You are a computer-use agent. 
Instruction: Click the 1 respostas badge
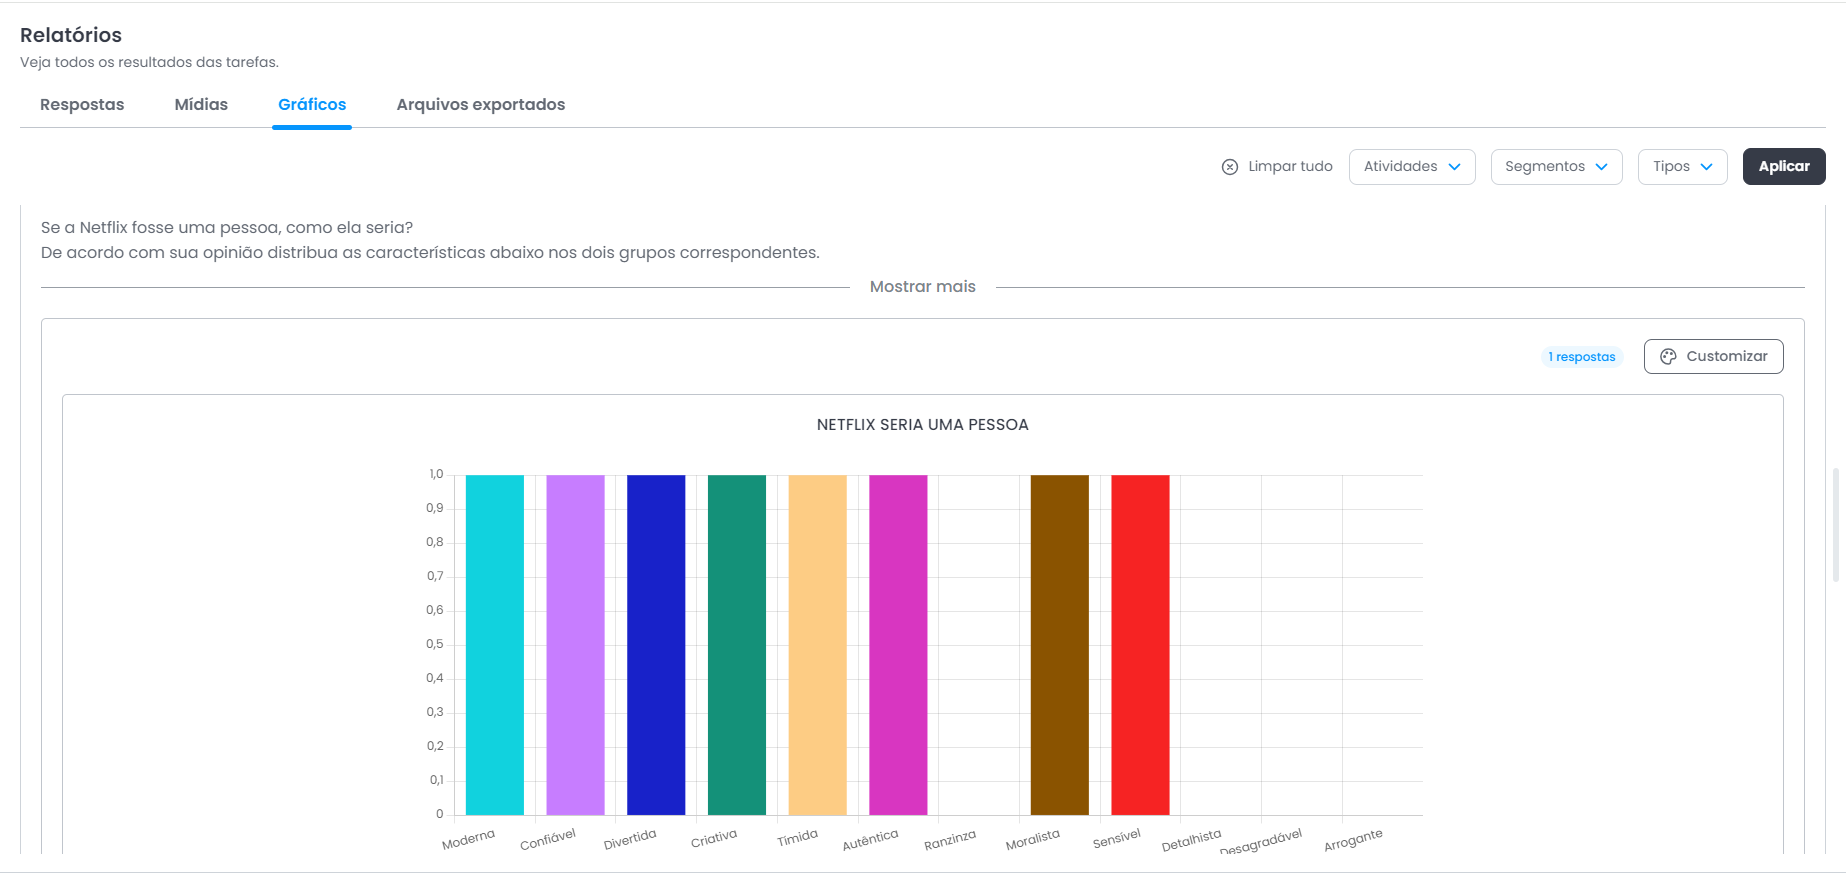point(1581,357)
